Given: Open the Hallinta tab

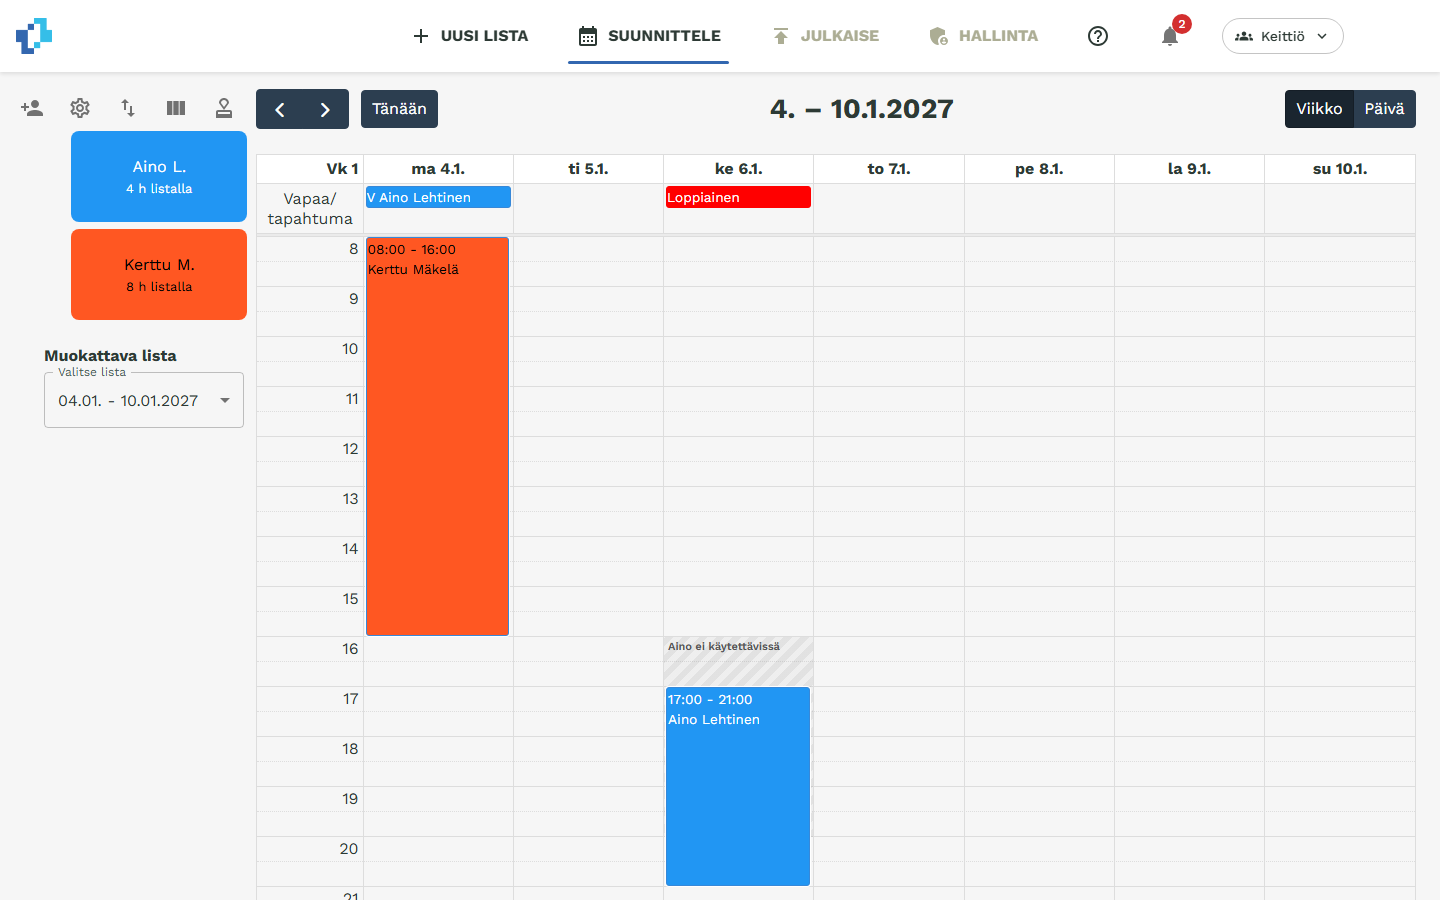Looking at the screenshot, I should click(984, 36).
